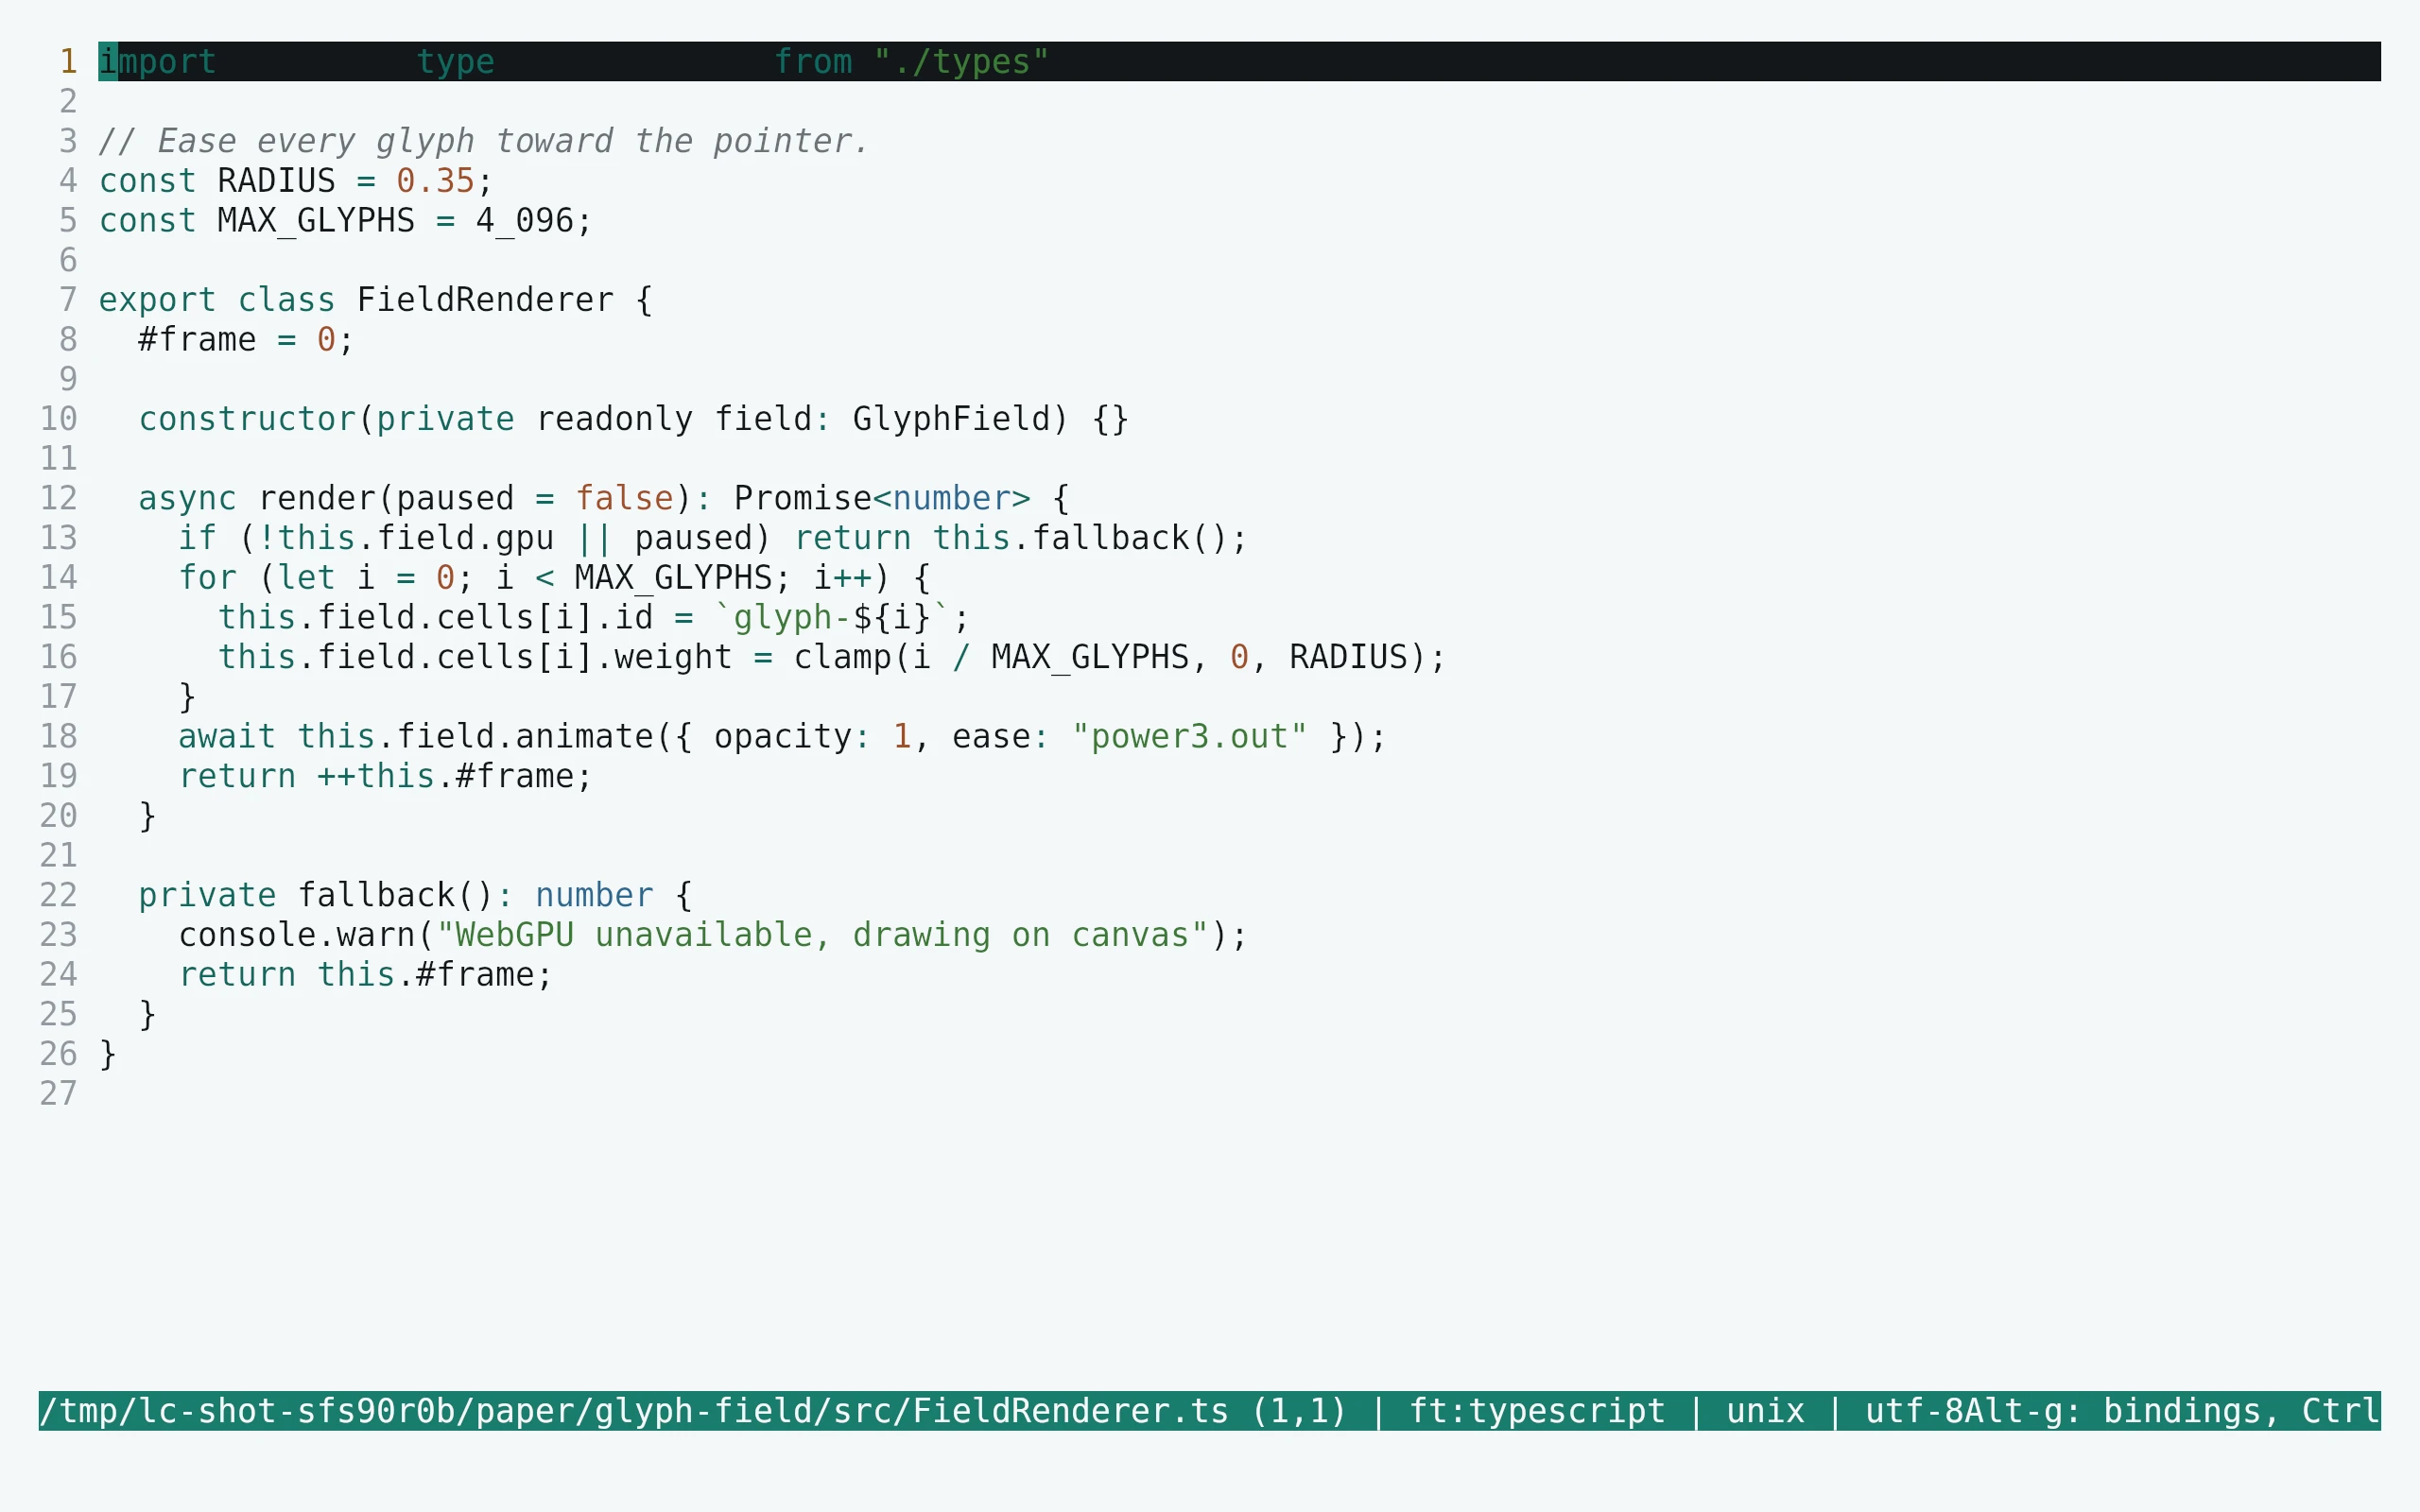Click the file path in the status bar
2420x1512 pixels.
[x=634, y=1411]
